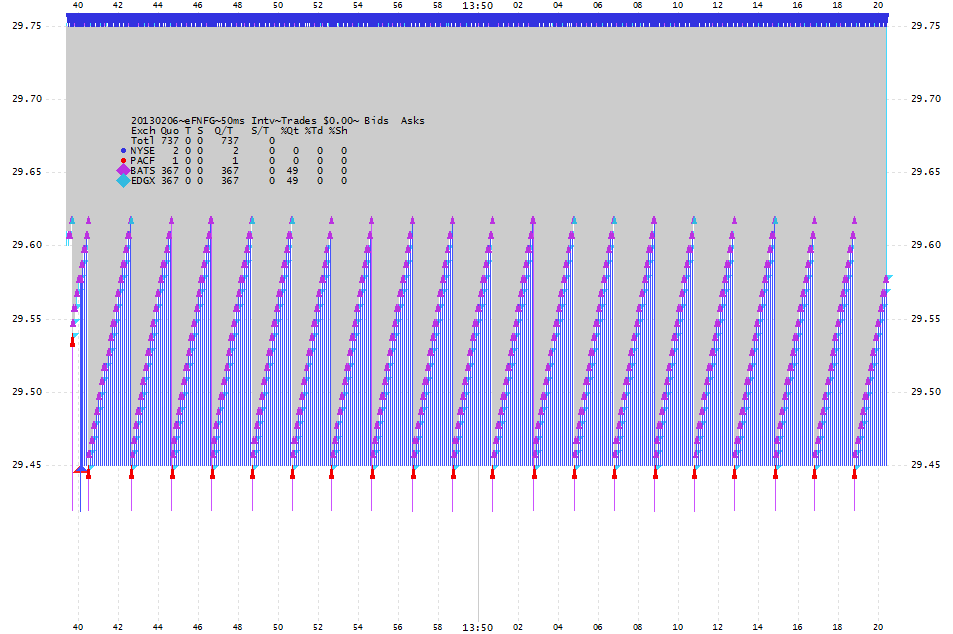Click the '29.75' label on the left price axis
The width and height of the screenshot is (953, 634).
point(27,26)
